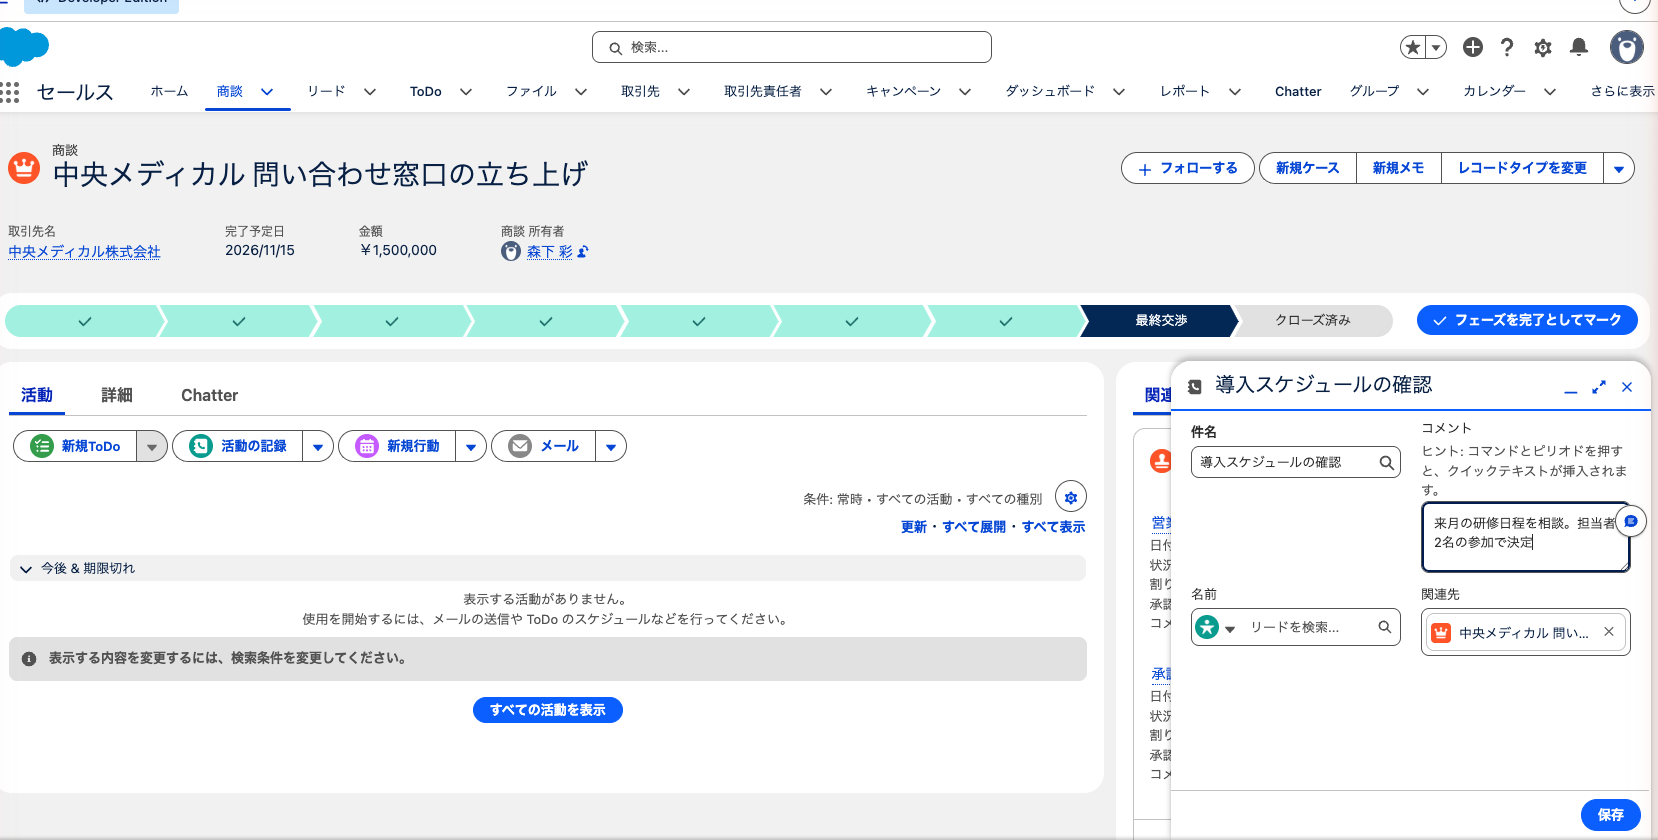Open the global create plus icon
Image resolution: width=1658 pixels, height=840 pixels.
(x=1473, y=47)
